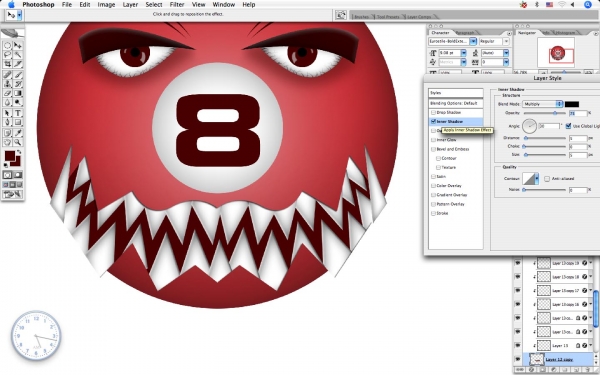600x375 pixels.
Task: Hide Layer 13 copy 18 with eye icon
Action: tap(518, 277)
